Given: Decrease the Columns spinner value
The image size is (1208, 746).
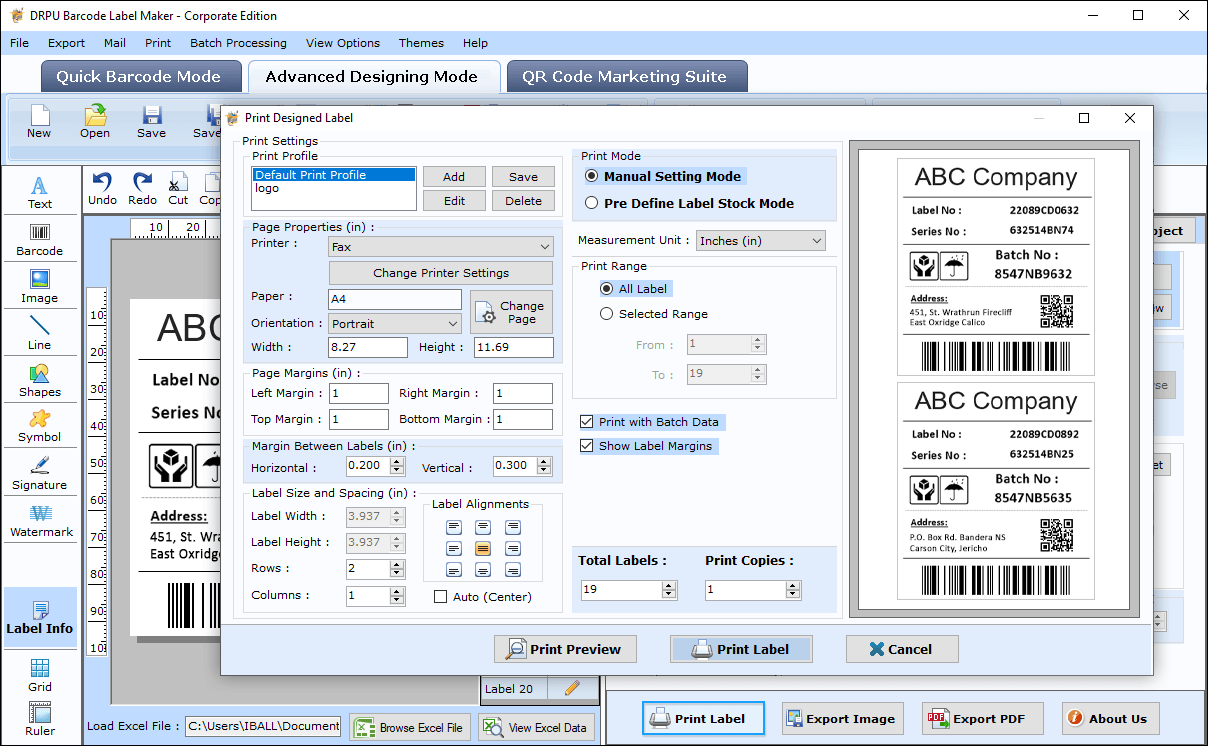Looking at the screenshot, I should (397, 600).
